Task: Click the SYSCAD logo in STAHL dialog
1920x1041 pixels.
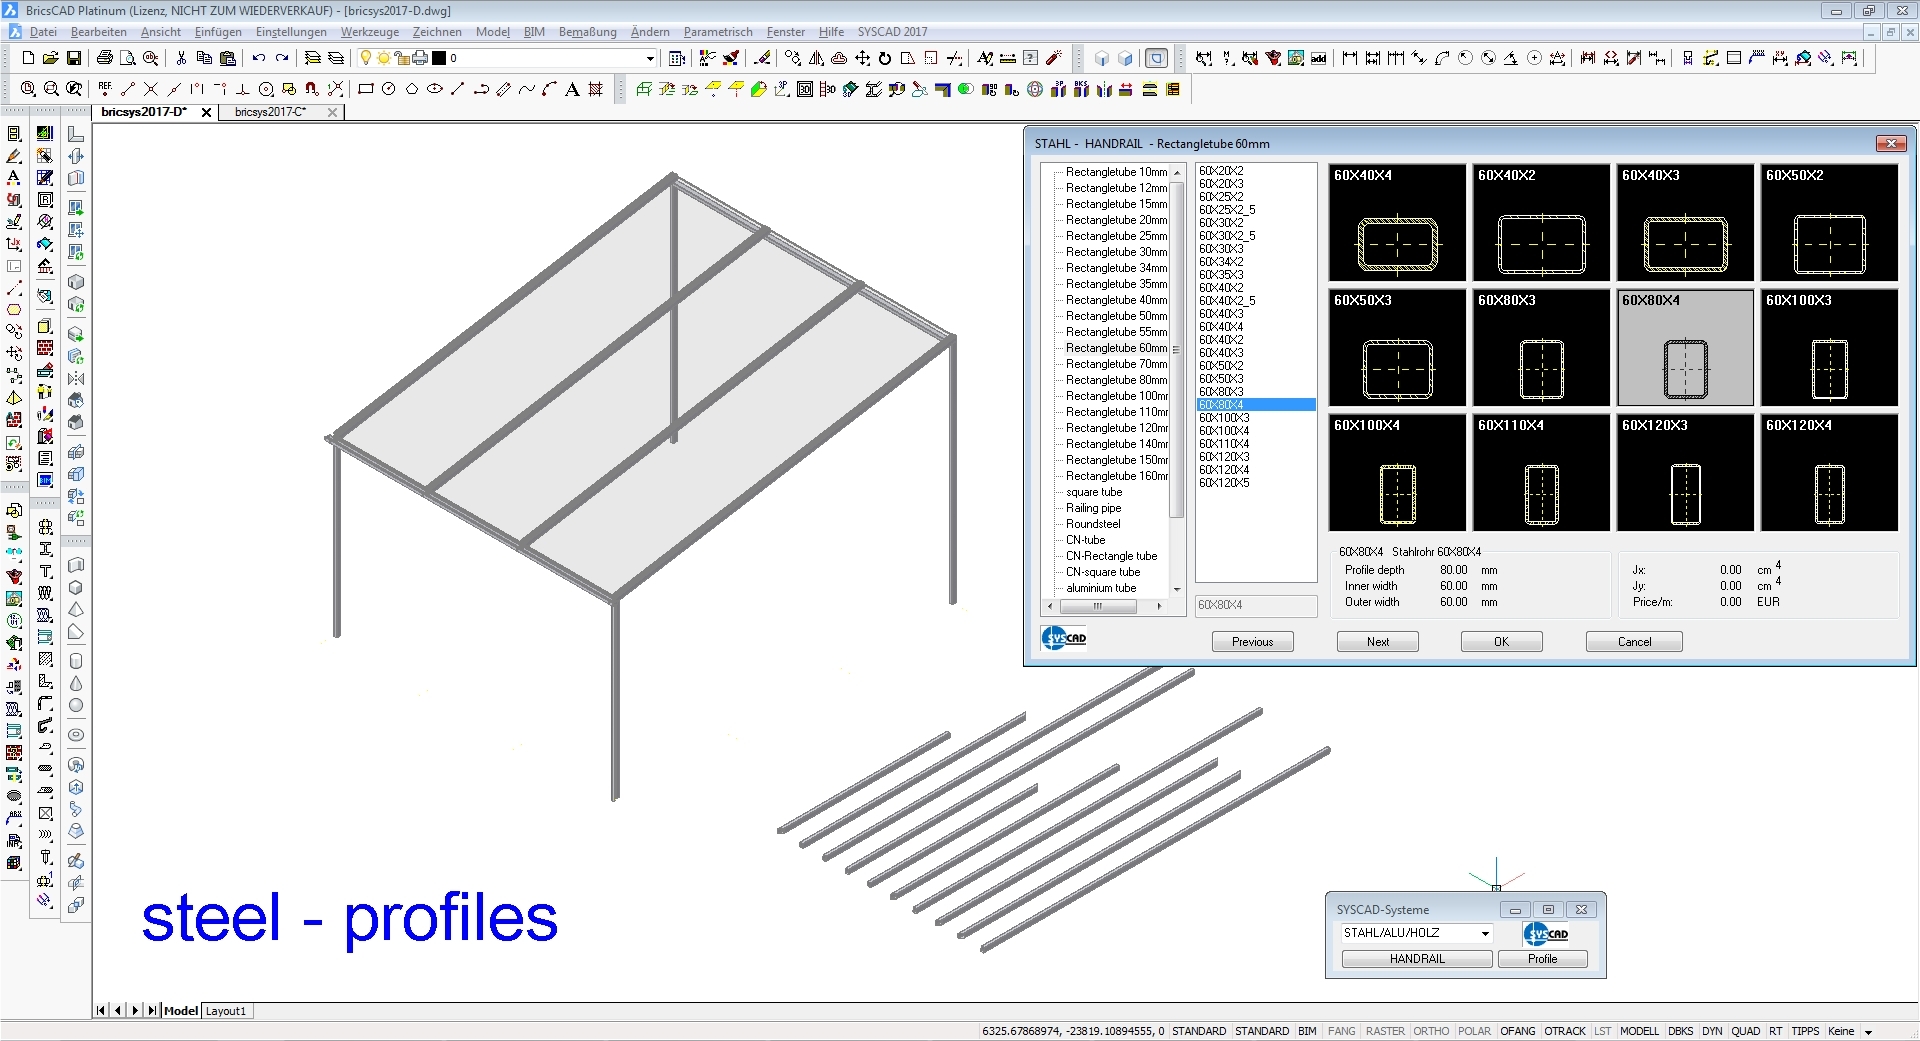Action: coord(1064,638)
